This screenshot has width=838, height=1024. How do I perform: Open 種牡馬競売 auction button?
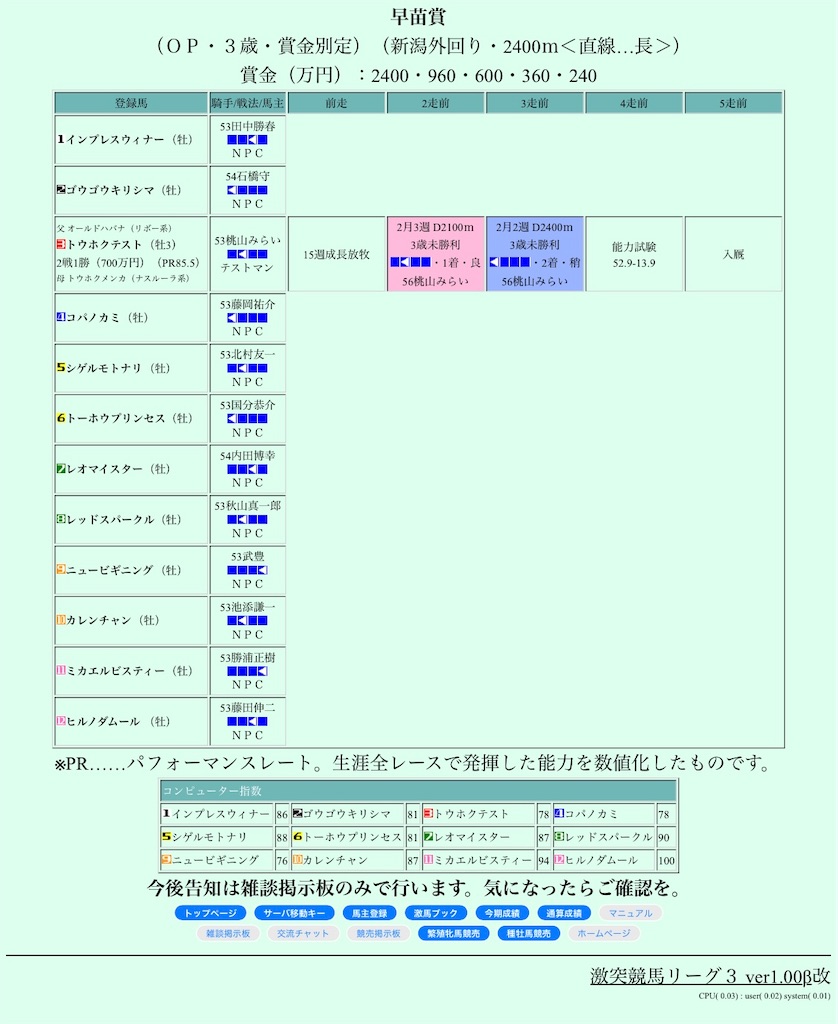click(x=528, y=933)
